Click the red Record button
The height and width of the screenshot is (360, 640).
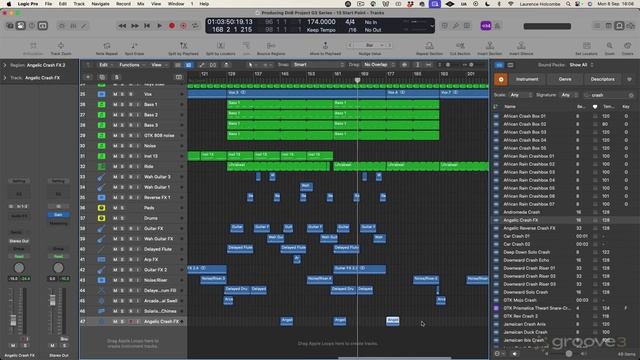coord(172,26)
